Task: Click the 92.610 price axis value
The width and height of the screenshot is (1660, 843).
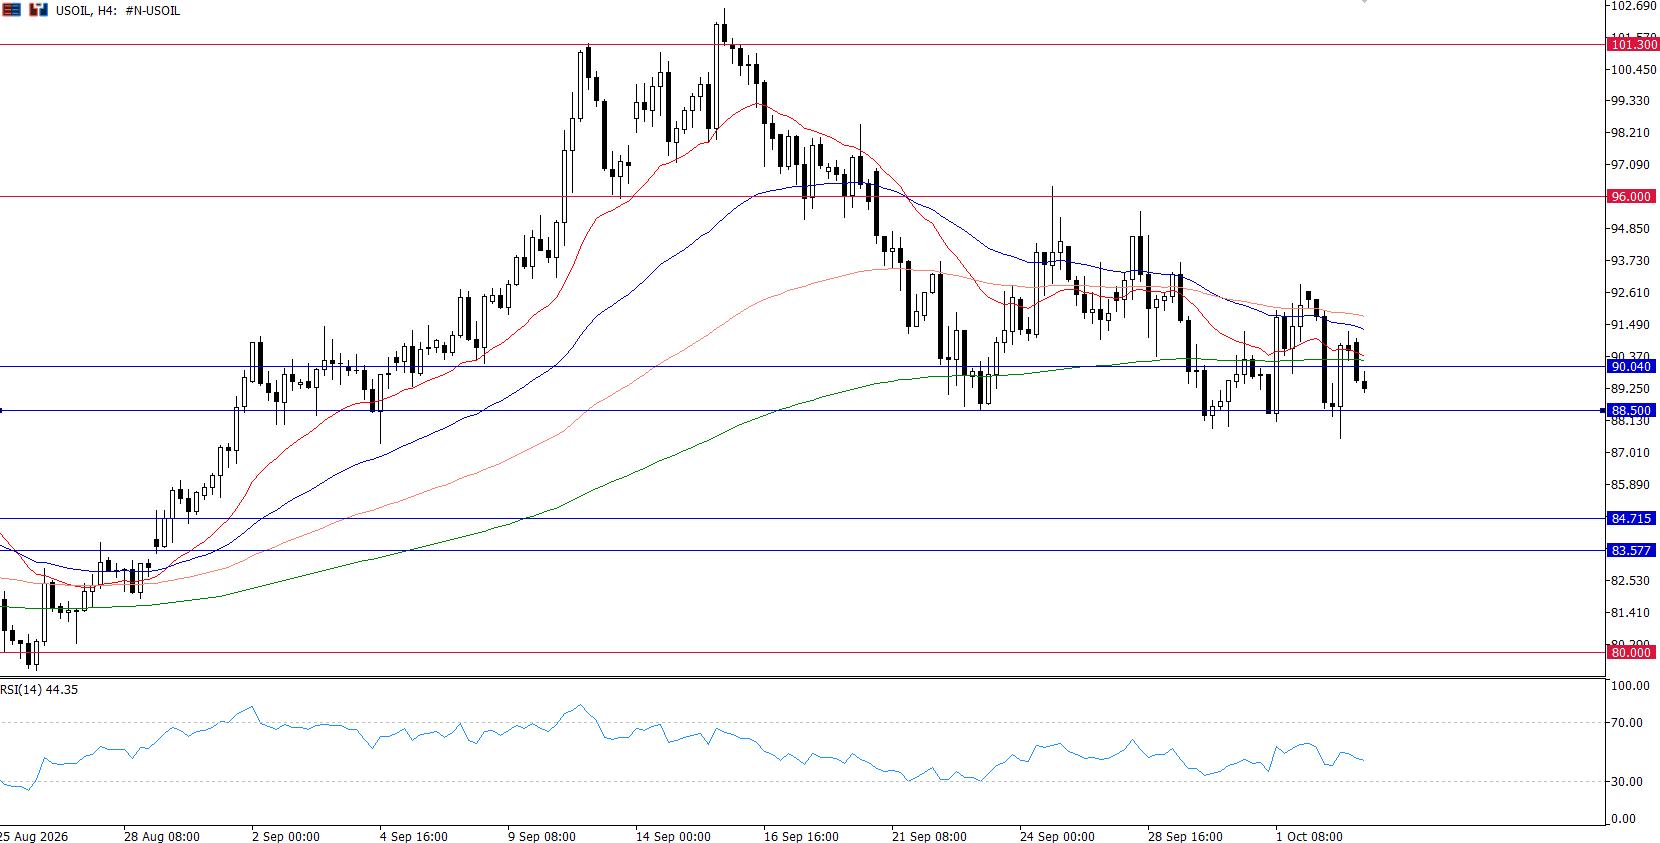Action: click(x=1631, y=293)
